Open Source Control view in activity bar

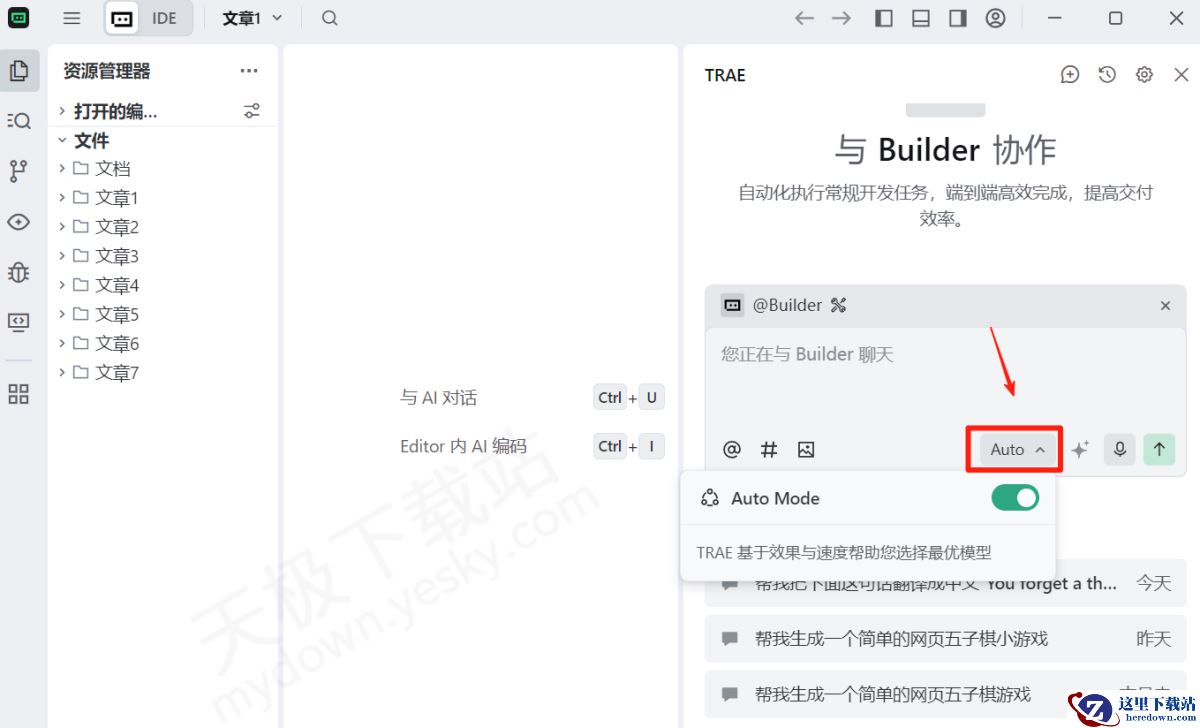click(19, 171)
